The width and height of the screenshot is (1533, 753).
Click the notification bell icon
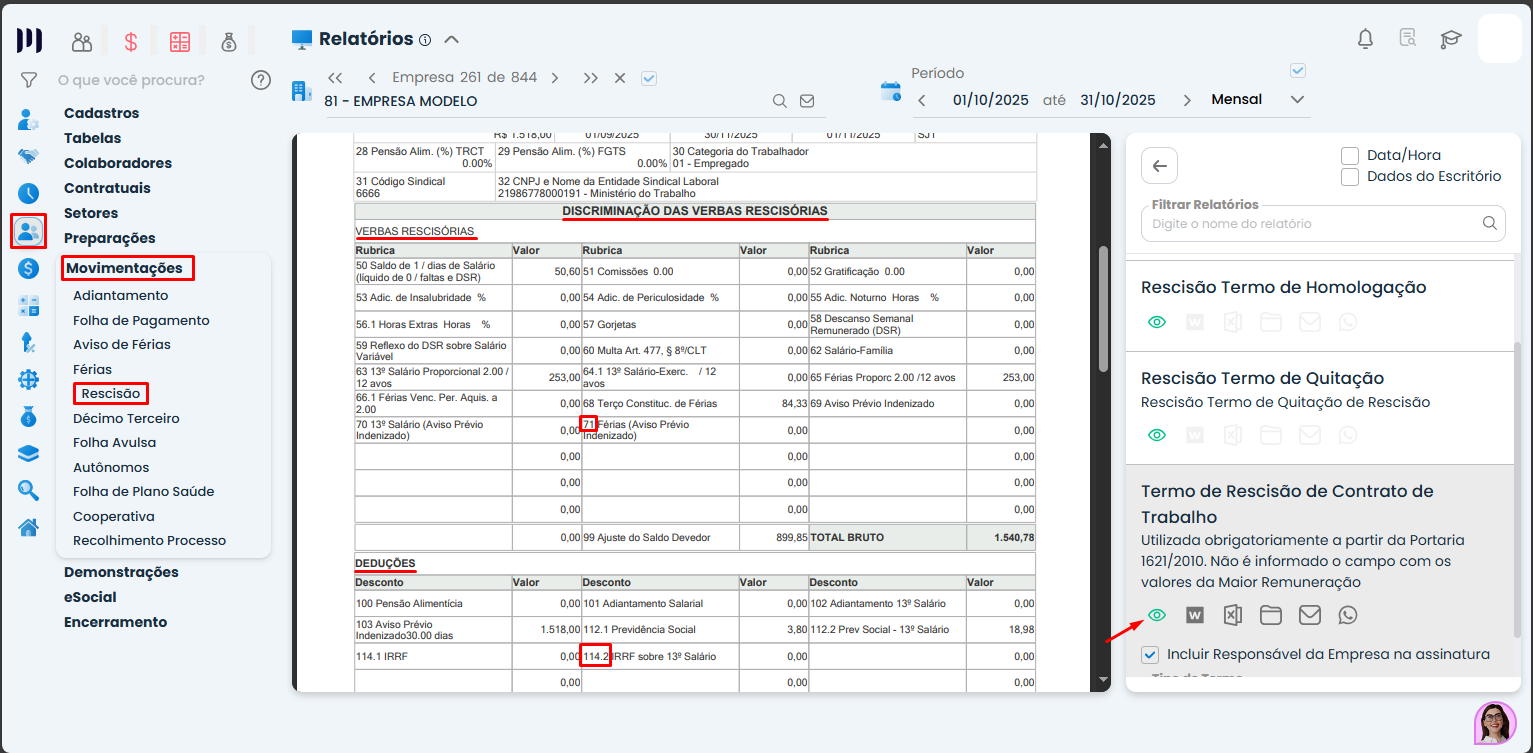(1365, 39)
